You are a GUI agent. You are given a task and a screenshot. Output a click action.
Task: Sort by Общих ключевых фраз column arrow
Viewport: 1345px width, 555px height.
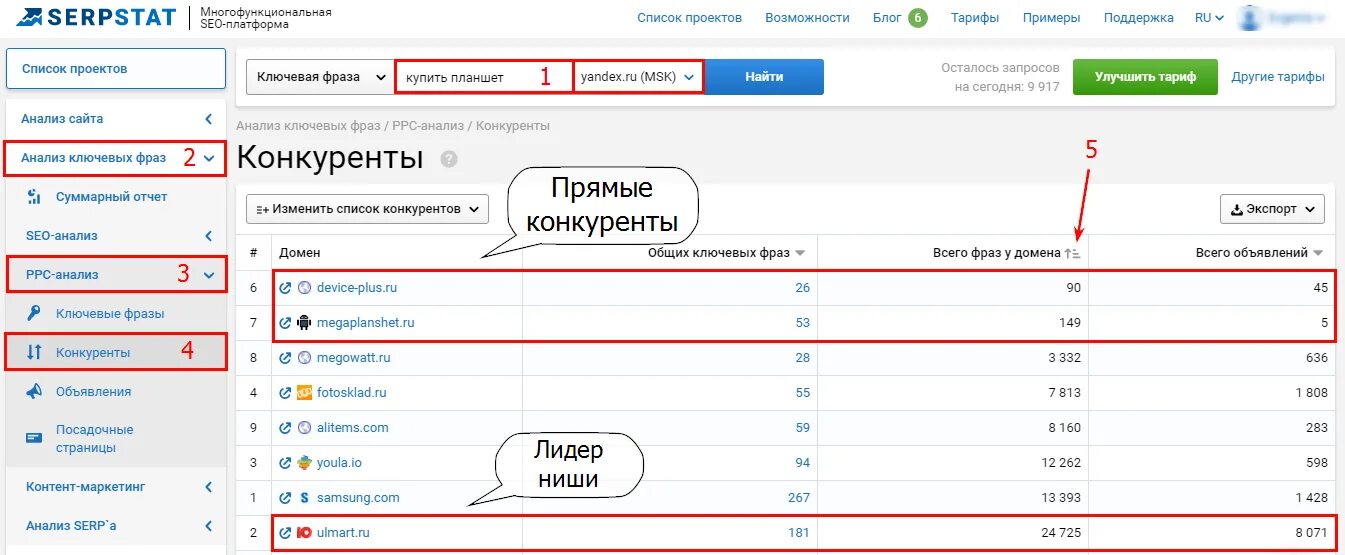click(x=800, y=253)
